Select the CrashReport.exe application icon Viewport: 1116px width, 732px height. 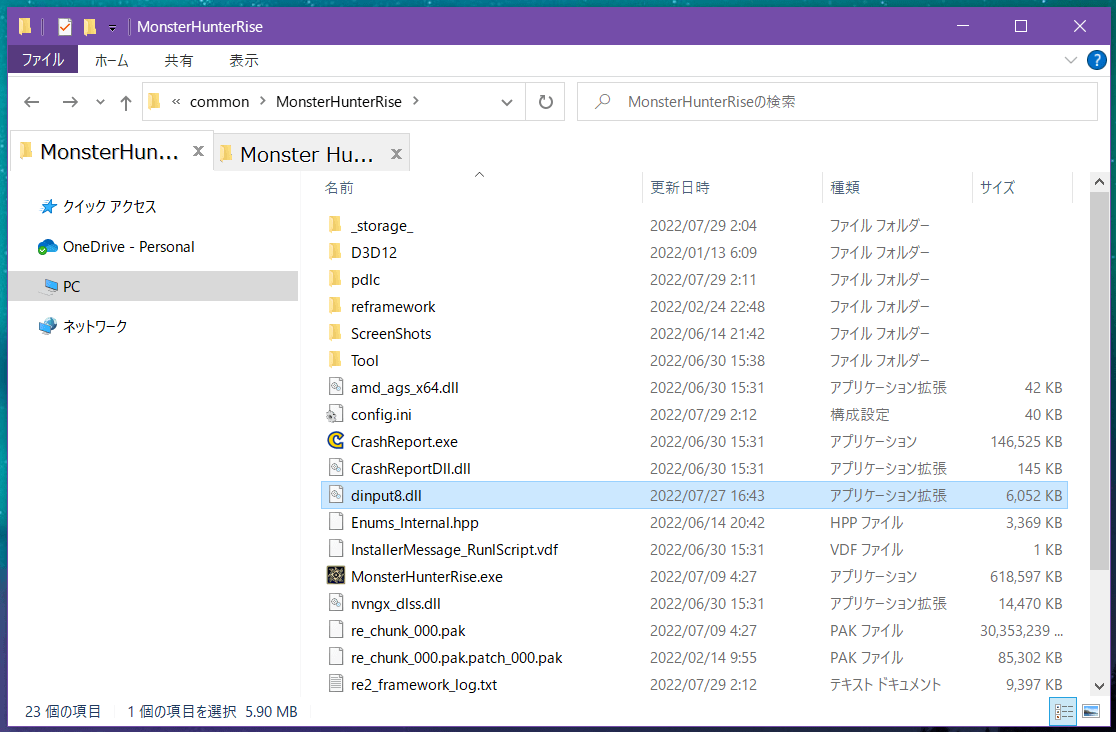click(336, 441)
